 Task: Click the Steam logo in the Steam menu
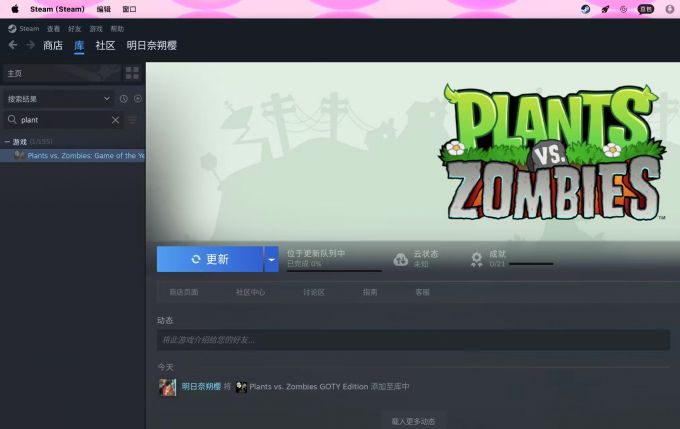pos(12,29)
